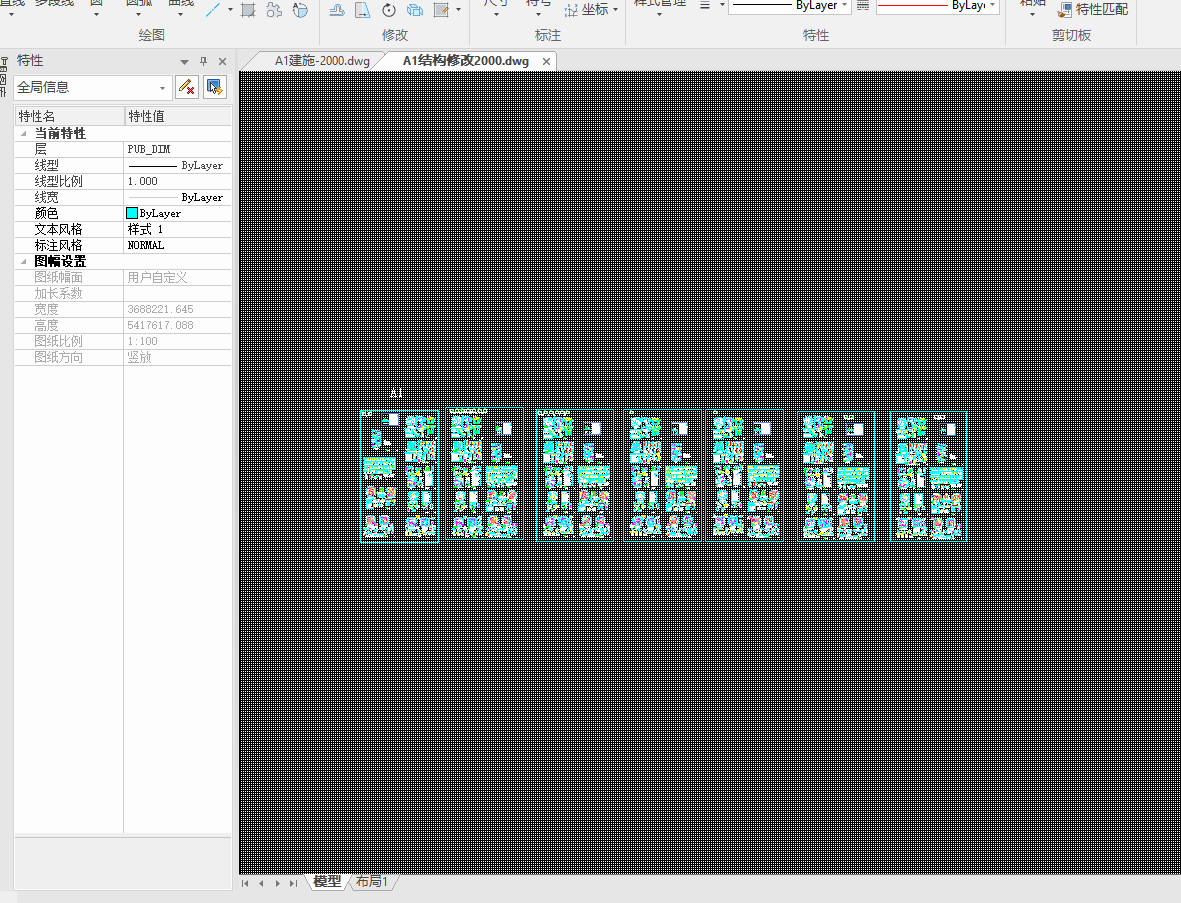Click the 特性名 column header

tap(69, 116)
